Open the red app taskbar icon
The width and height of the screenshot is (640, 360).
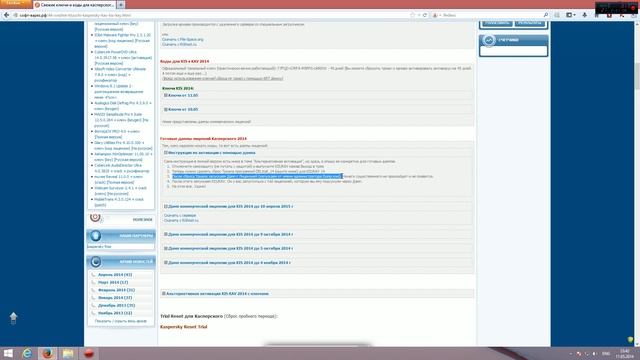tap(89, 353)
